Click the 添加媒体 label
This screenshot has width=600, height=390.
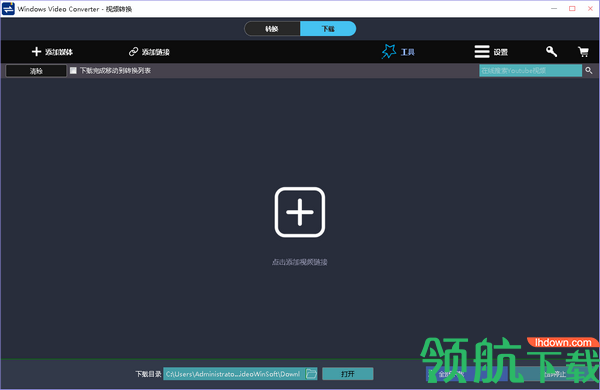[x=59, y=52]
